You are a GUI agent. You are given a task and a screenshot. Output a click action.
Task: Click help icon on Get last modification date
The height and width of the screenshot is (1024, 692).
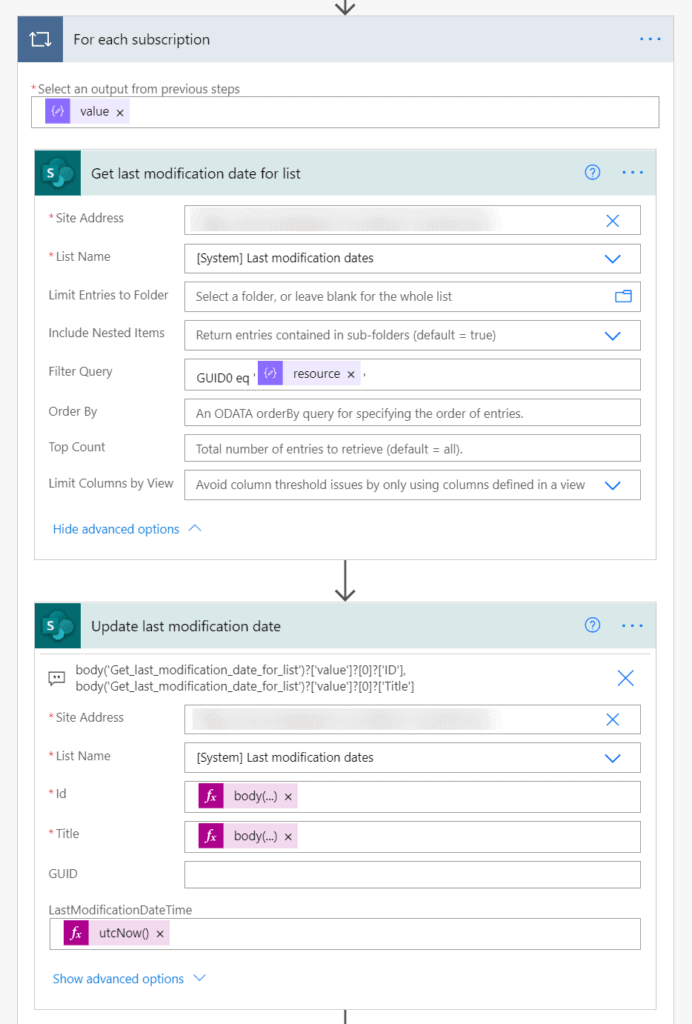click(592, 173)
